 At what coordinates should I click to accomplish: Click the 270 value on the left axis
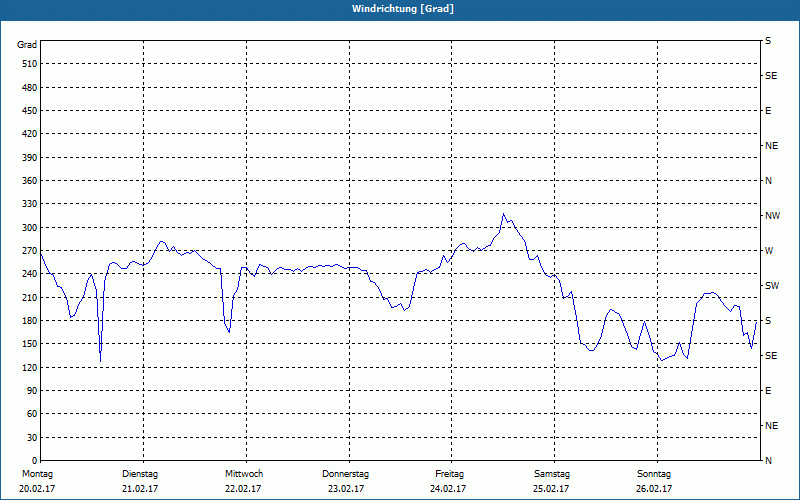pos(30,251)
